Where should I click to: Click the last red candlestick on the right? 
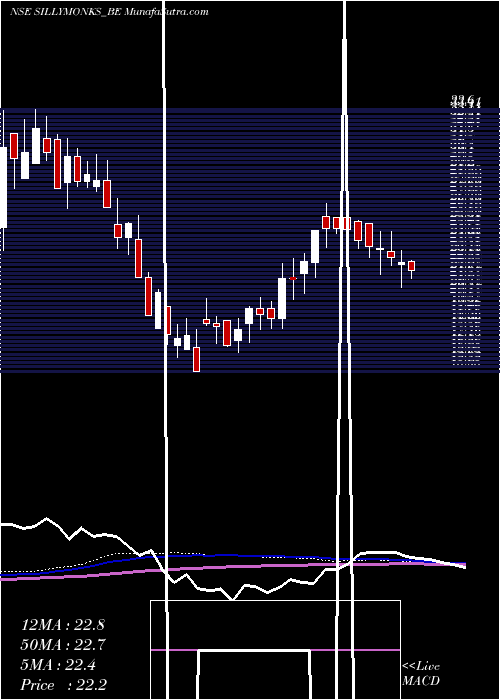click(x=412, y=266)
